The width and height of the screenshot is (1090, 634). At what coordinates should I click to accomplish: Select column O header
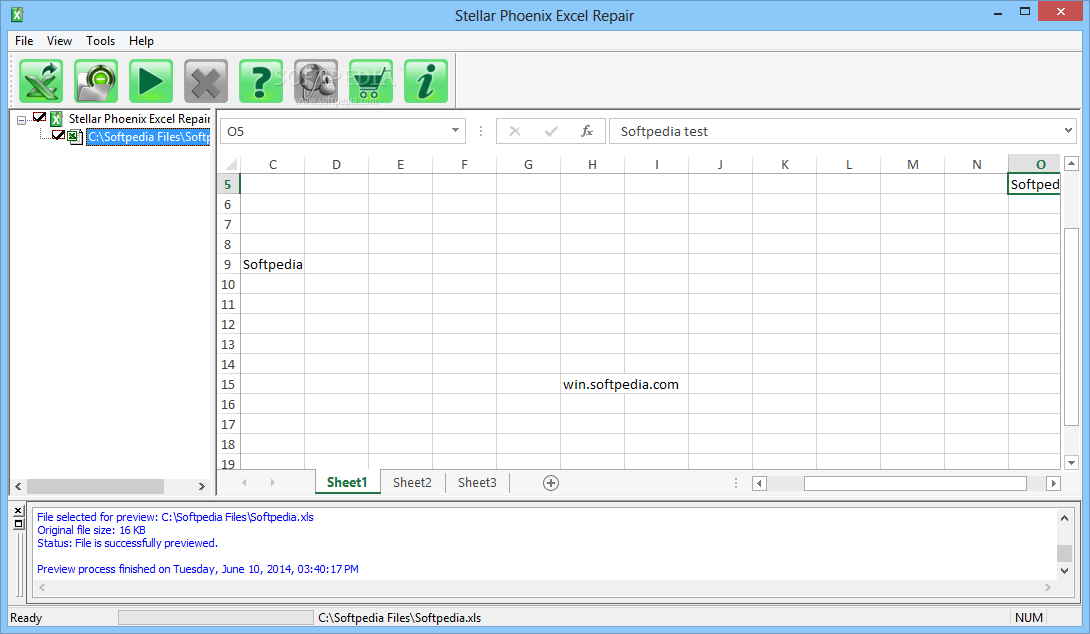click(1034, 165)
